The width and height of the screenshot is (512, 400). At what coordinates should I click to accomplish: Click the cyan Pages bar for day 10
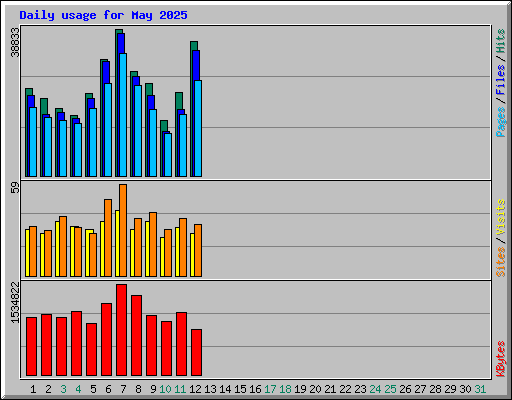point(168,155)
